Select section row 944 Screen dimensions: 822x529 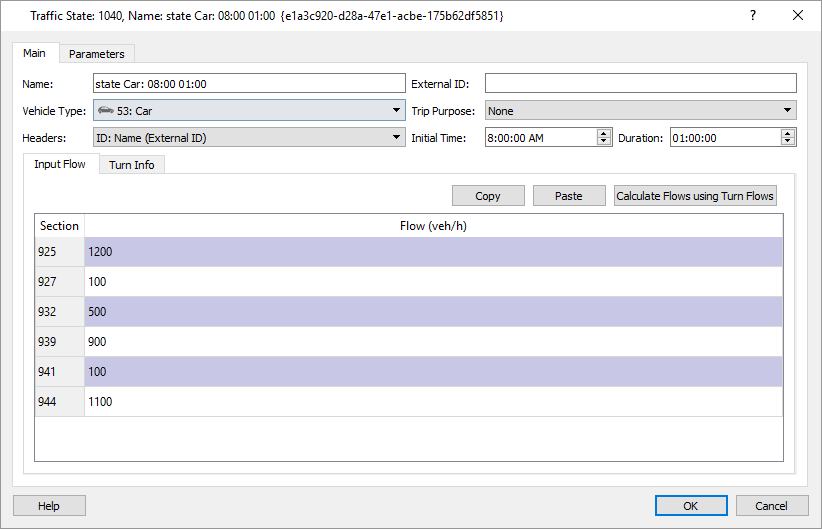click(x=60, y=402)
